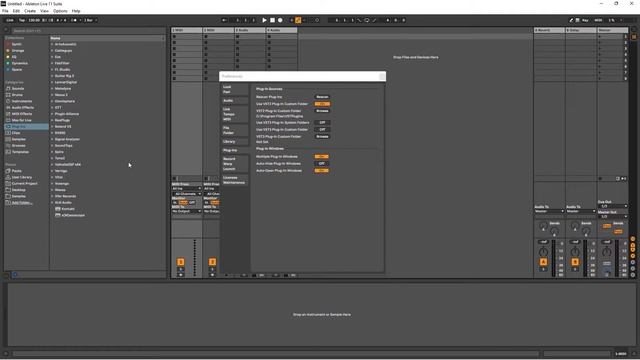
Task: Toggle Follow playback arrow in transport
Action: tap(224, 20)
